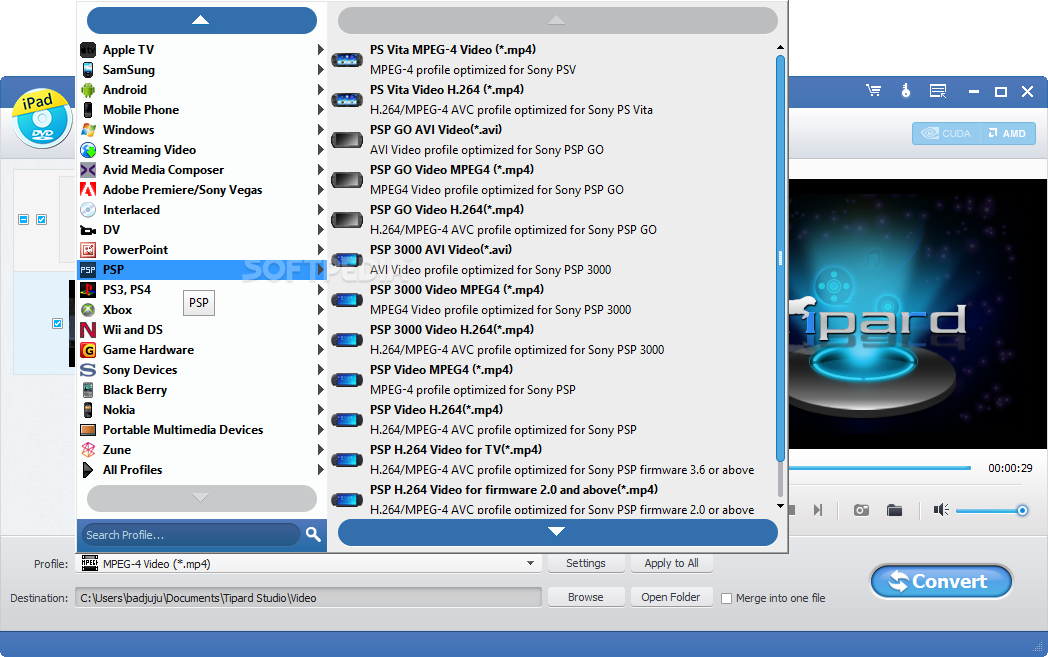The width and height of the screenshot is (1048, 657).
Task: Select the PS3, PS4 category
Action: [202, 290]
